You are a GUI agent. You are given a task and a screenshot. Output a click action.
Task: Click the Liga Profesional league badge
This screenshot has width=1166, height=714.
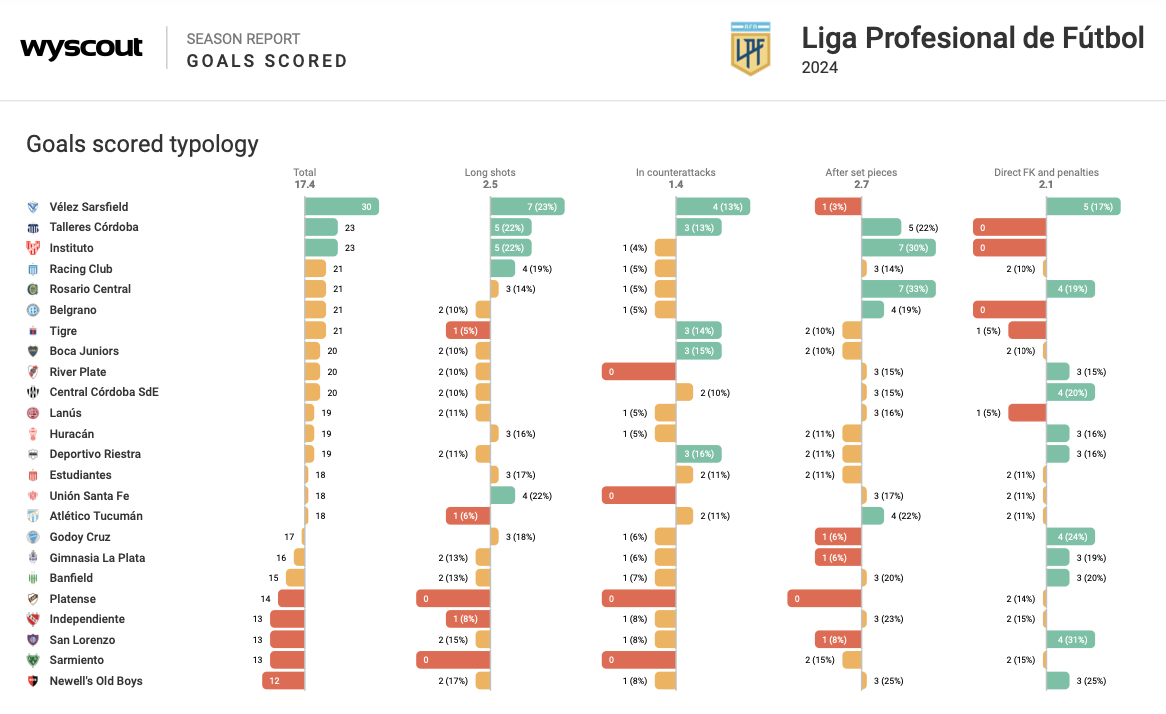coord(750,48)
